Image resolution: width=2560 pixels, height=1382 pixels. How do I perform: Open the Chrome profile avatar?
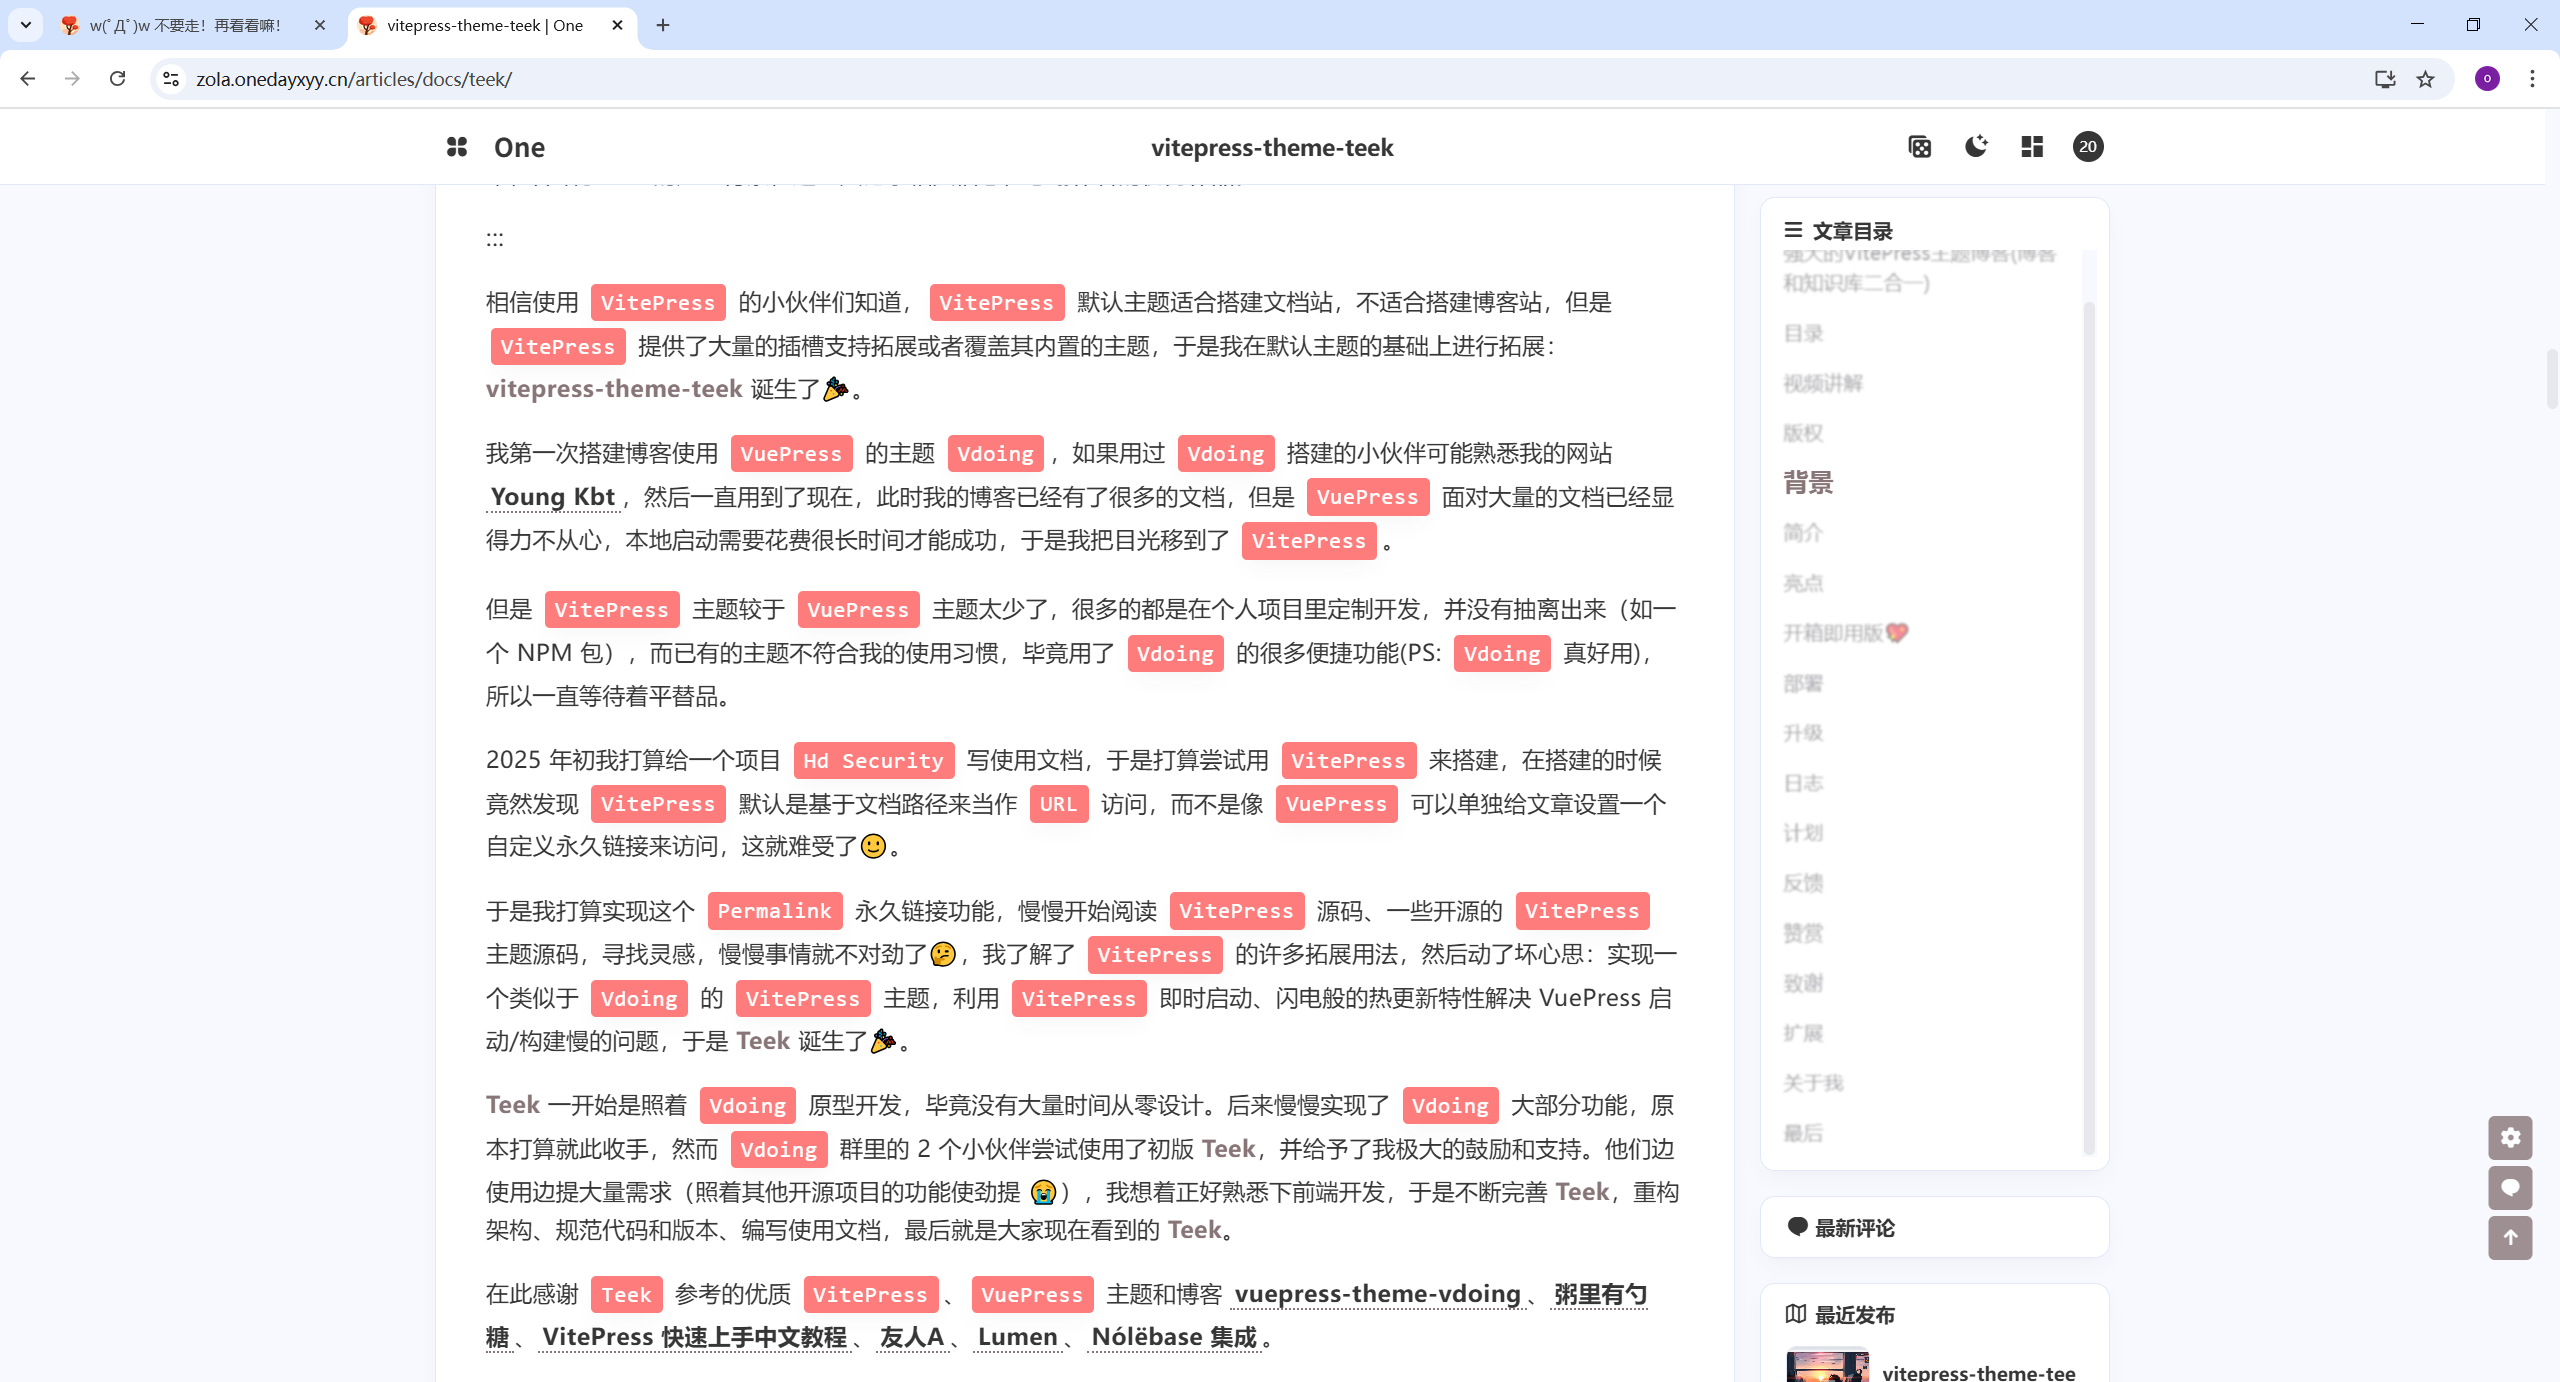tap(2487, 79)
